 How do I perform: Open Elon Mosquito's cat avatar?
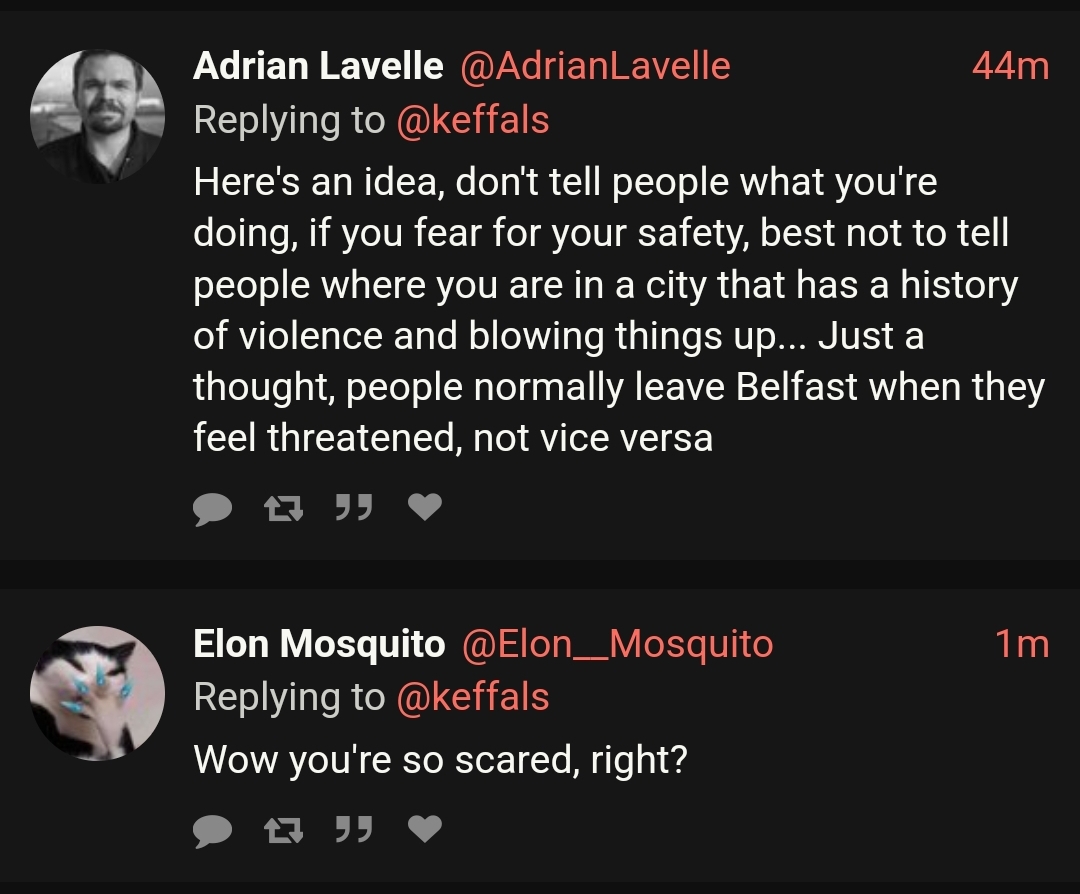pyautogui.click(x=98, y=693)
